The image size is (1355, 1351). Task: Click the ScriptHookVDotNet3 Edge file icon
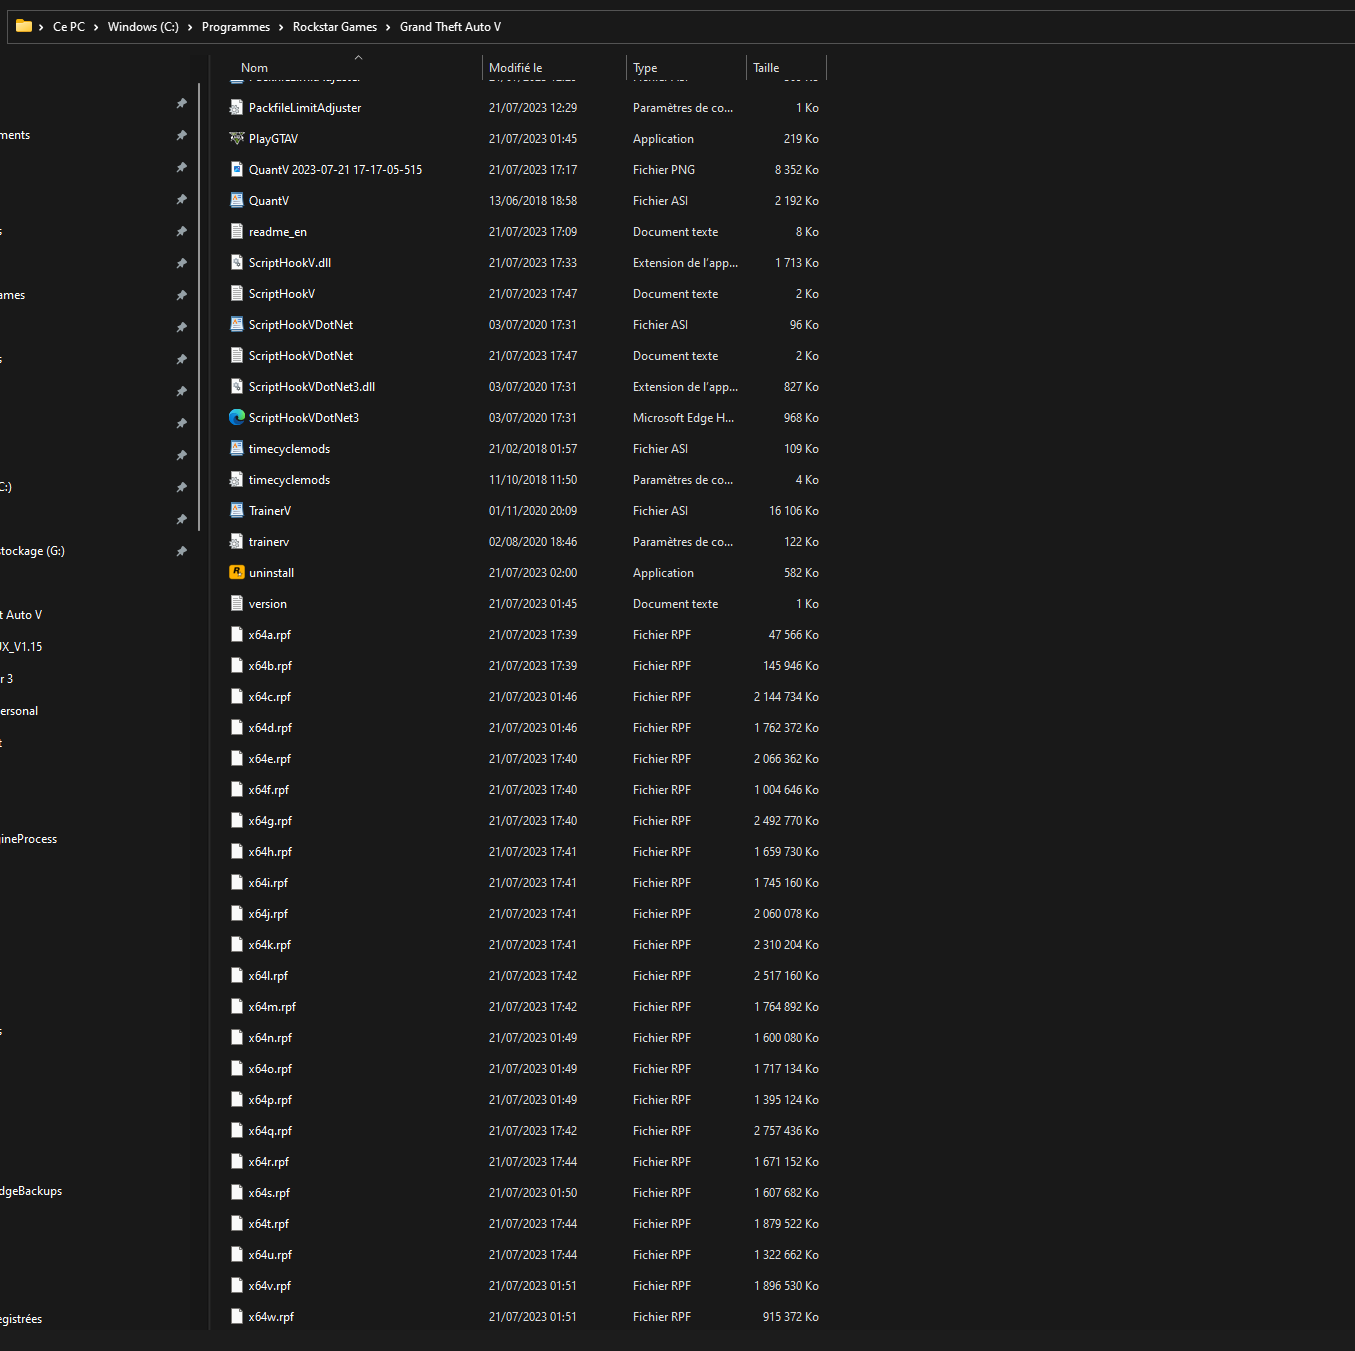coord(237,418)
